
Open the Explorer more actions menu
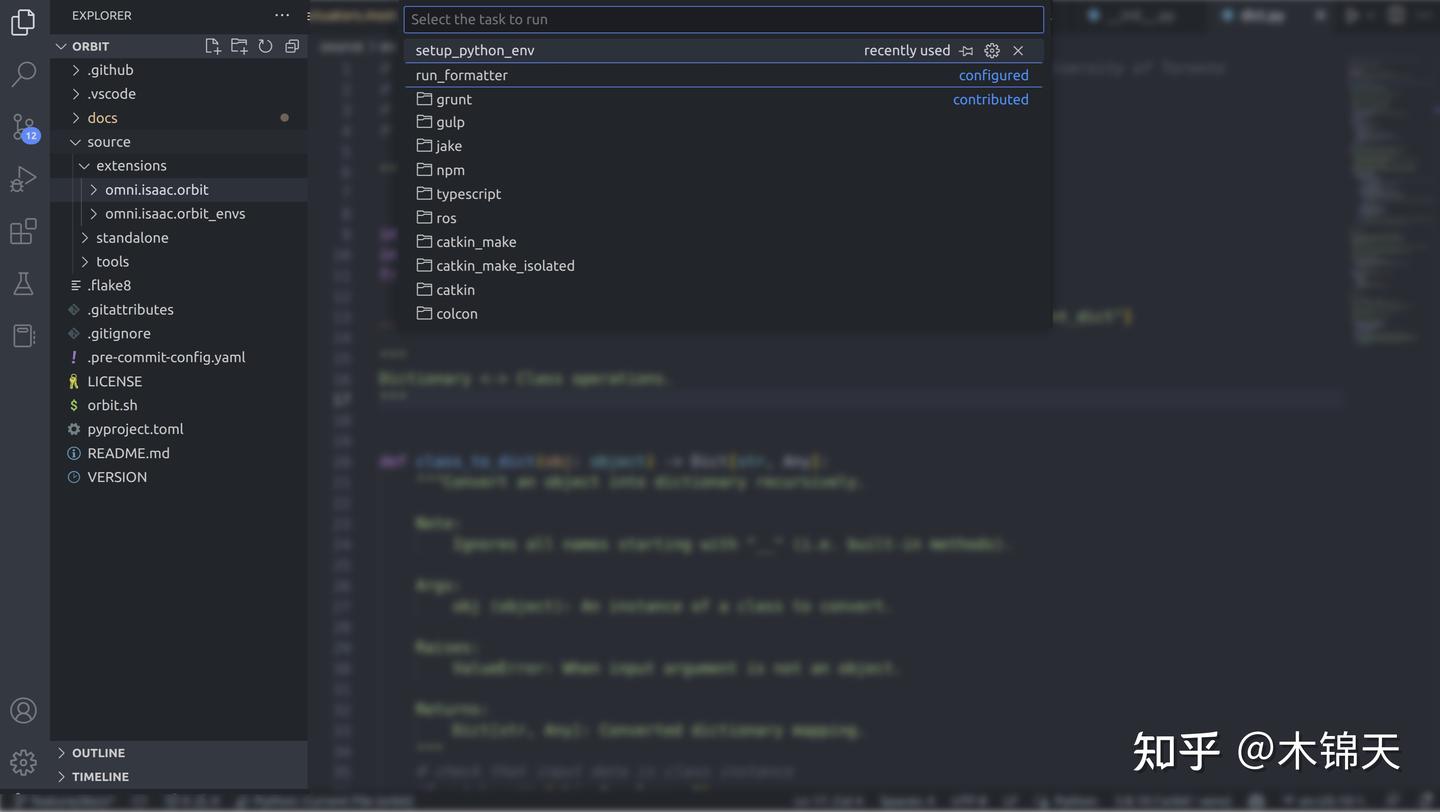click(x=281, y=15)
